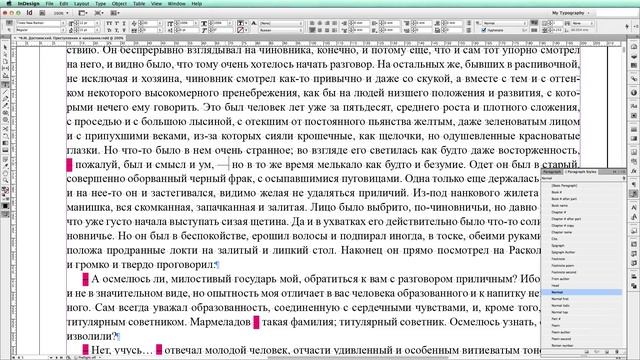Toggle the Hyphenate checkbox
Image resolution: width=640 pixels, height=360 pixels.
pyautogui.click(x=484, y=30)
